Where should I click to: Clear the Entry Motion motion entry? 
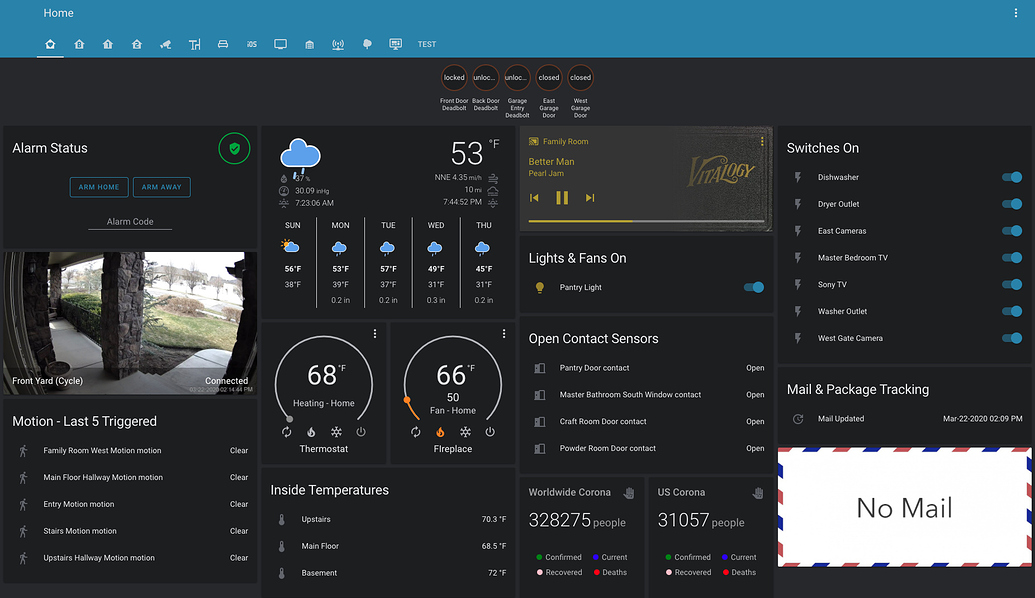(239, 504)
